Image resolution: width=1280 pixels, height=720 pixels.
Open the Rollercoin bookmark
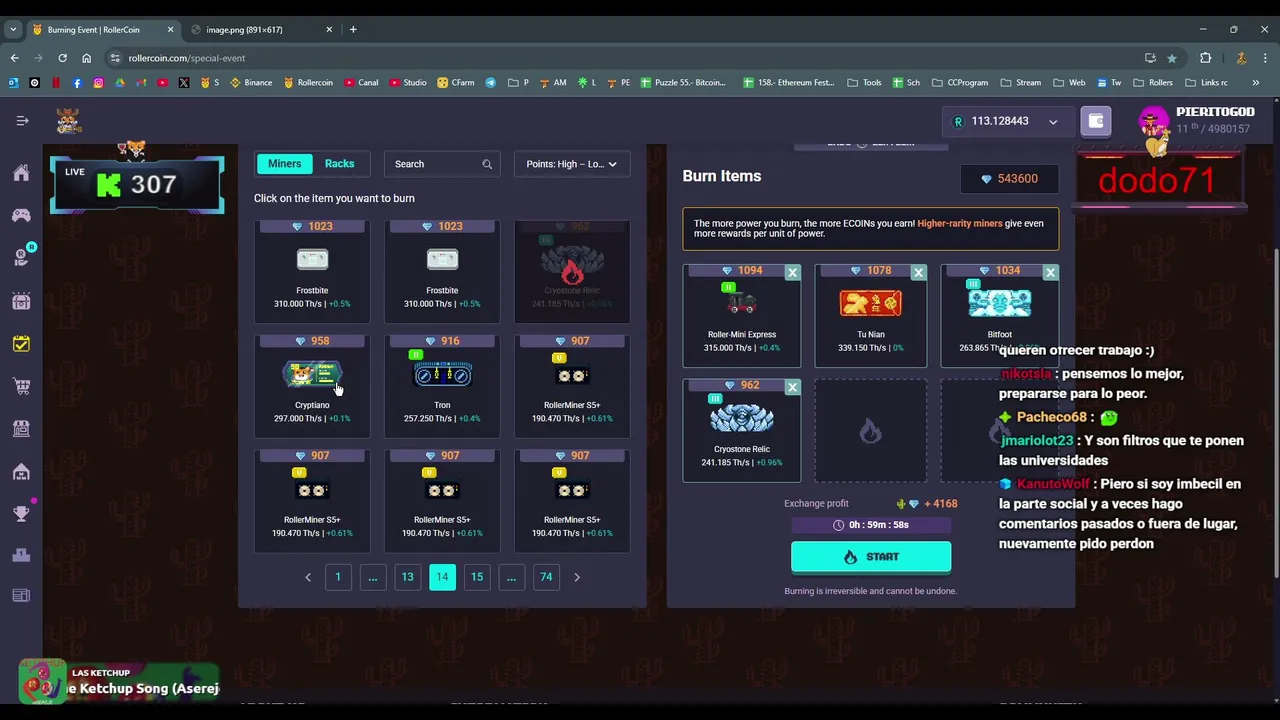[x=308, y=83]
